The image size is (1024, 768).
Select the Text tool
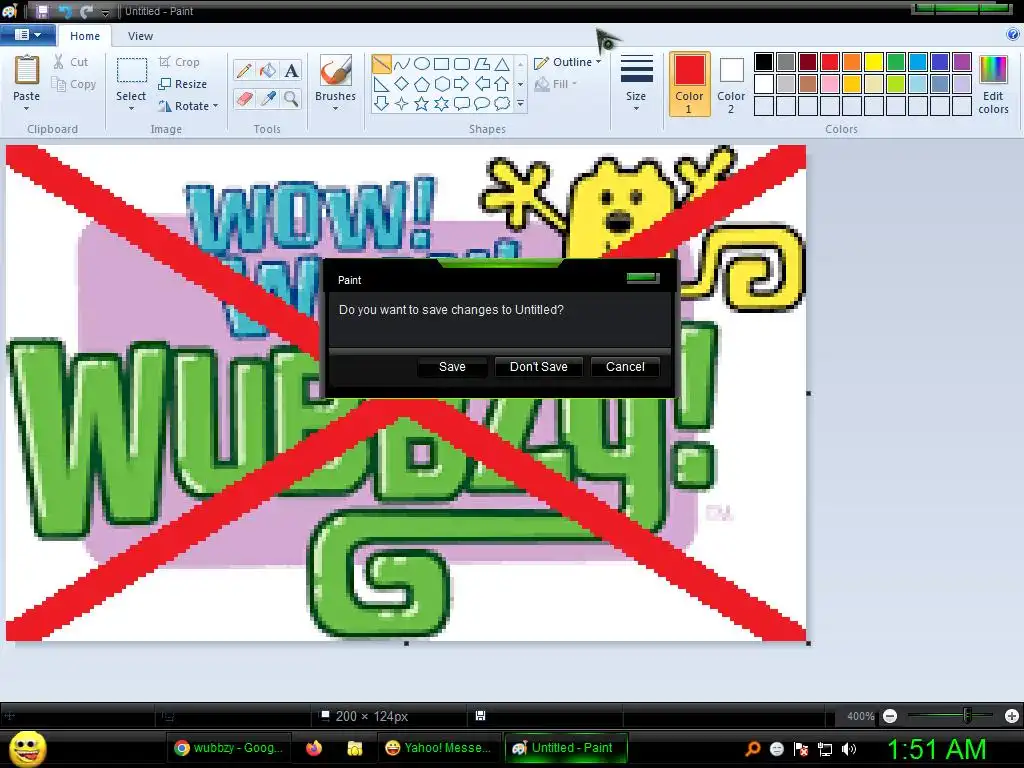click(291, 70)
